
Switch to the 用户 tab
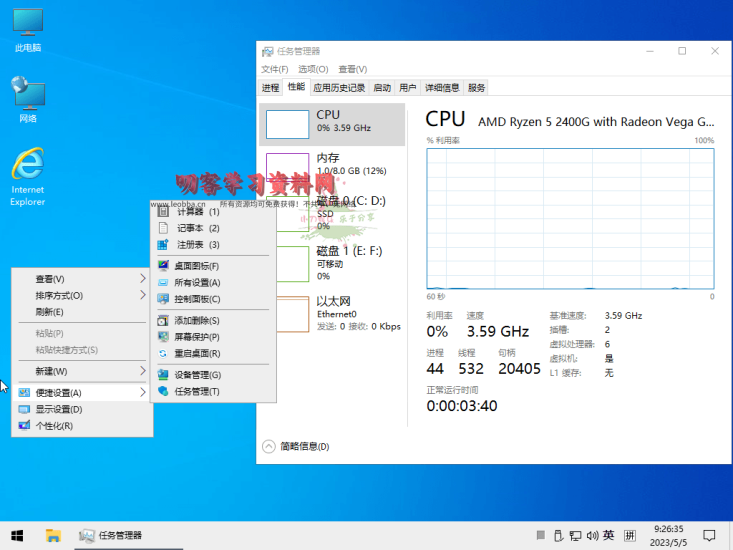coord(408,88)
